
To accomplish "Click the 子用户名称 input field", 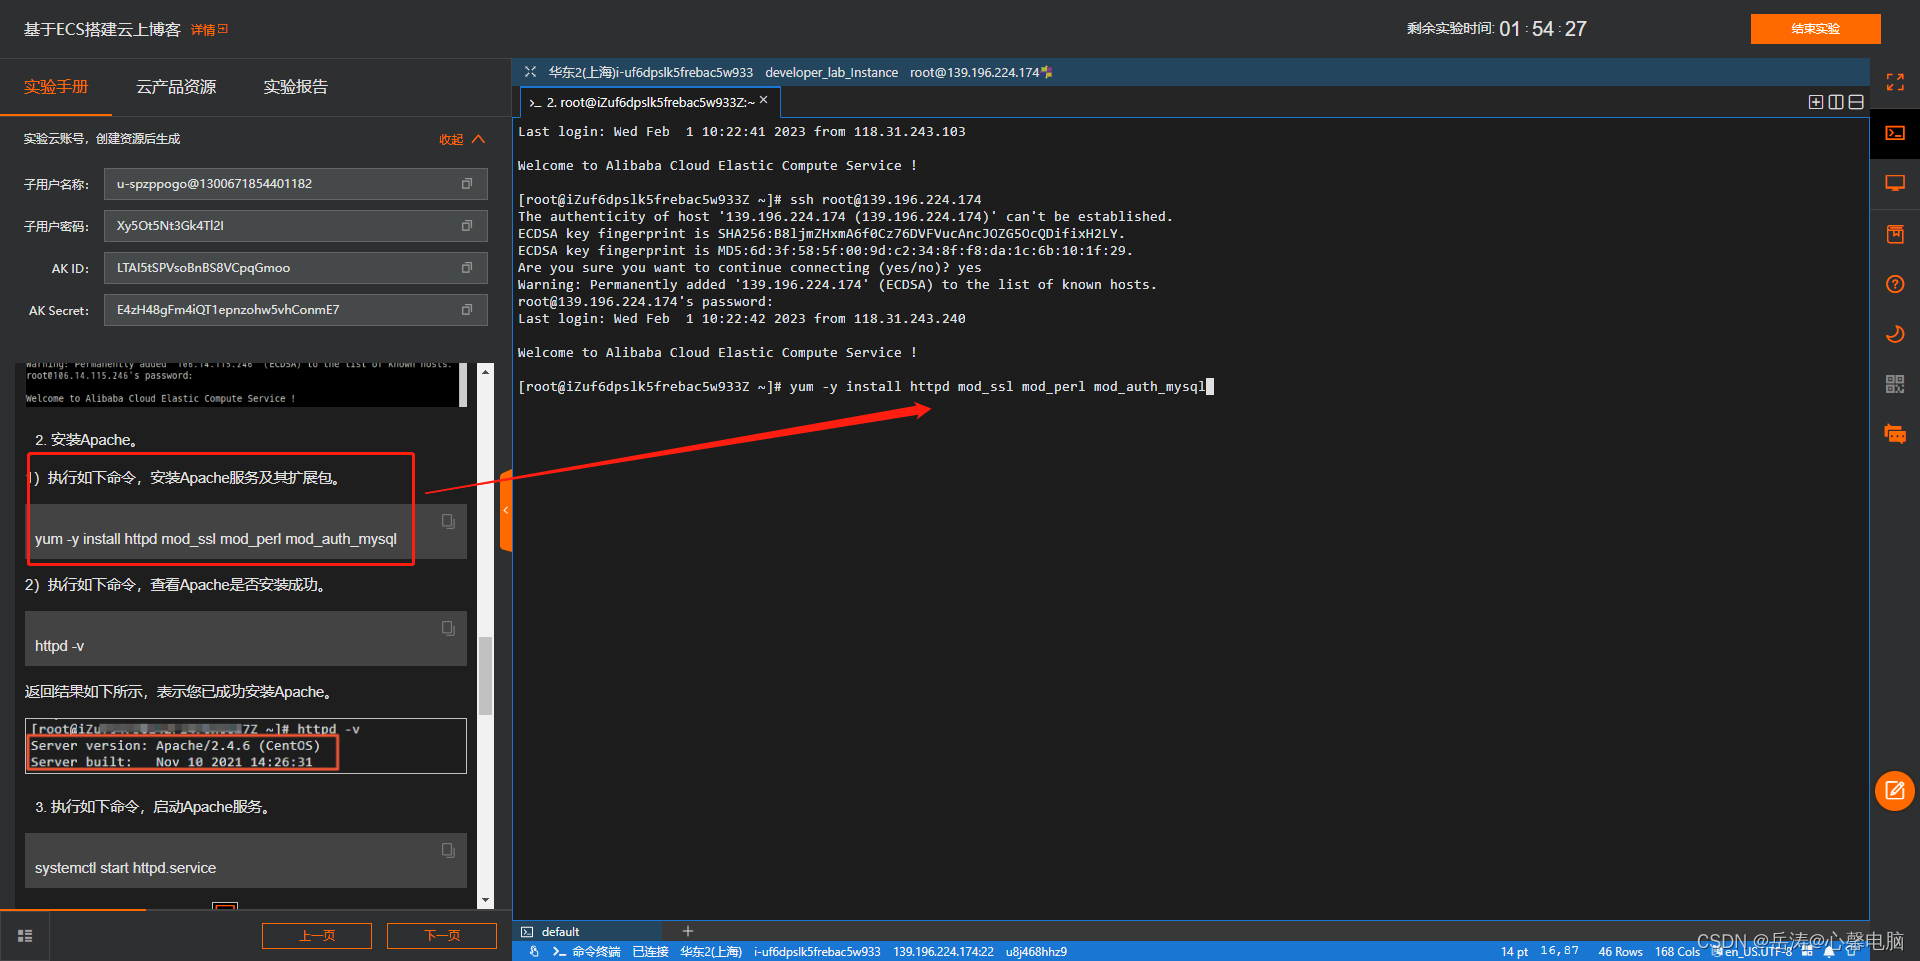I will [x=296, y=184].
